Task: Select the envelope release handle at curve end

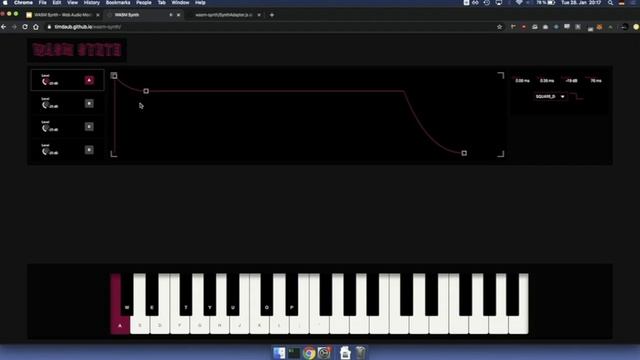Action: (x=464, y=153)
